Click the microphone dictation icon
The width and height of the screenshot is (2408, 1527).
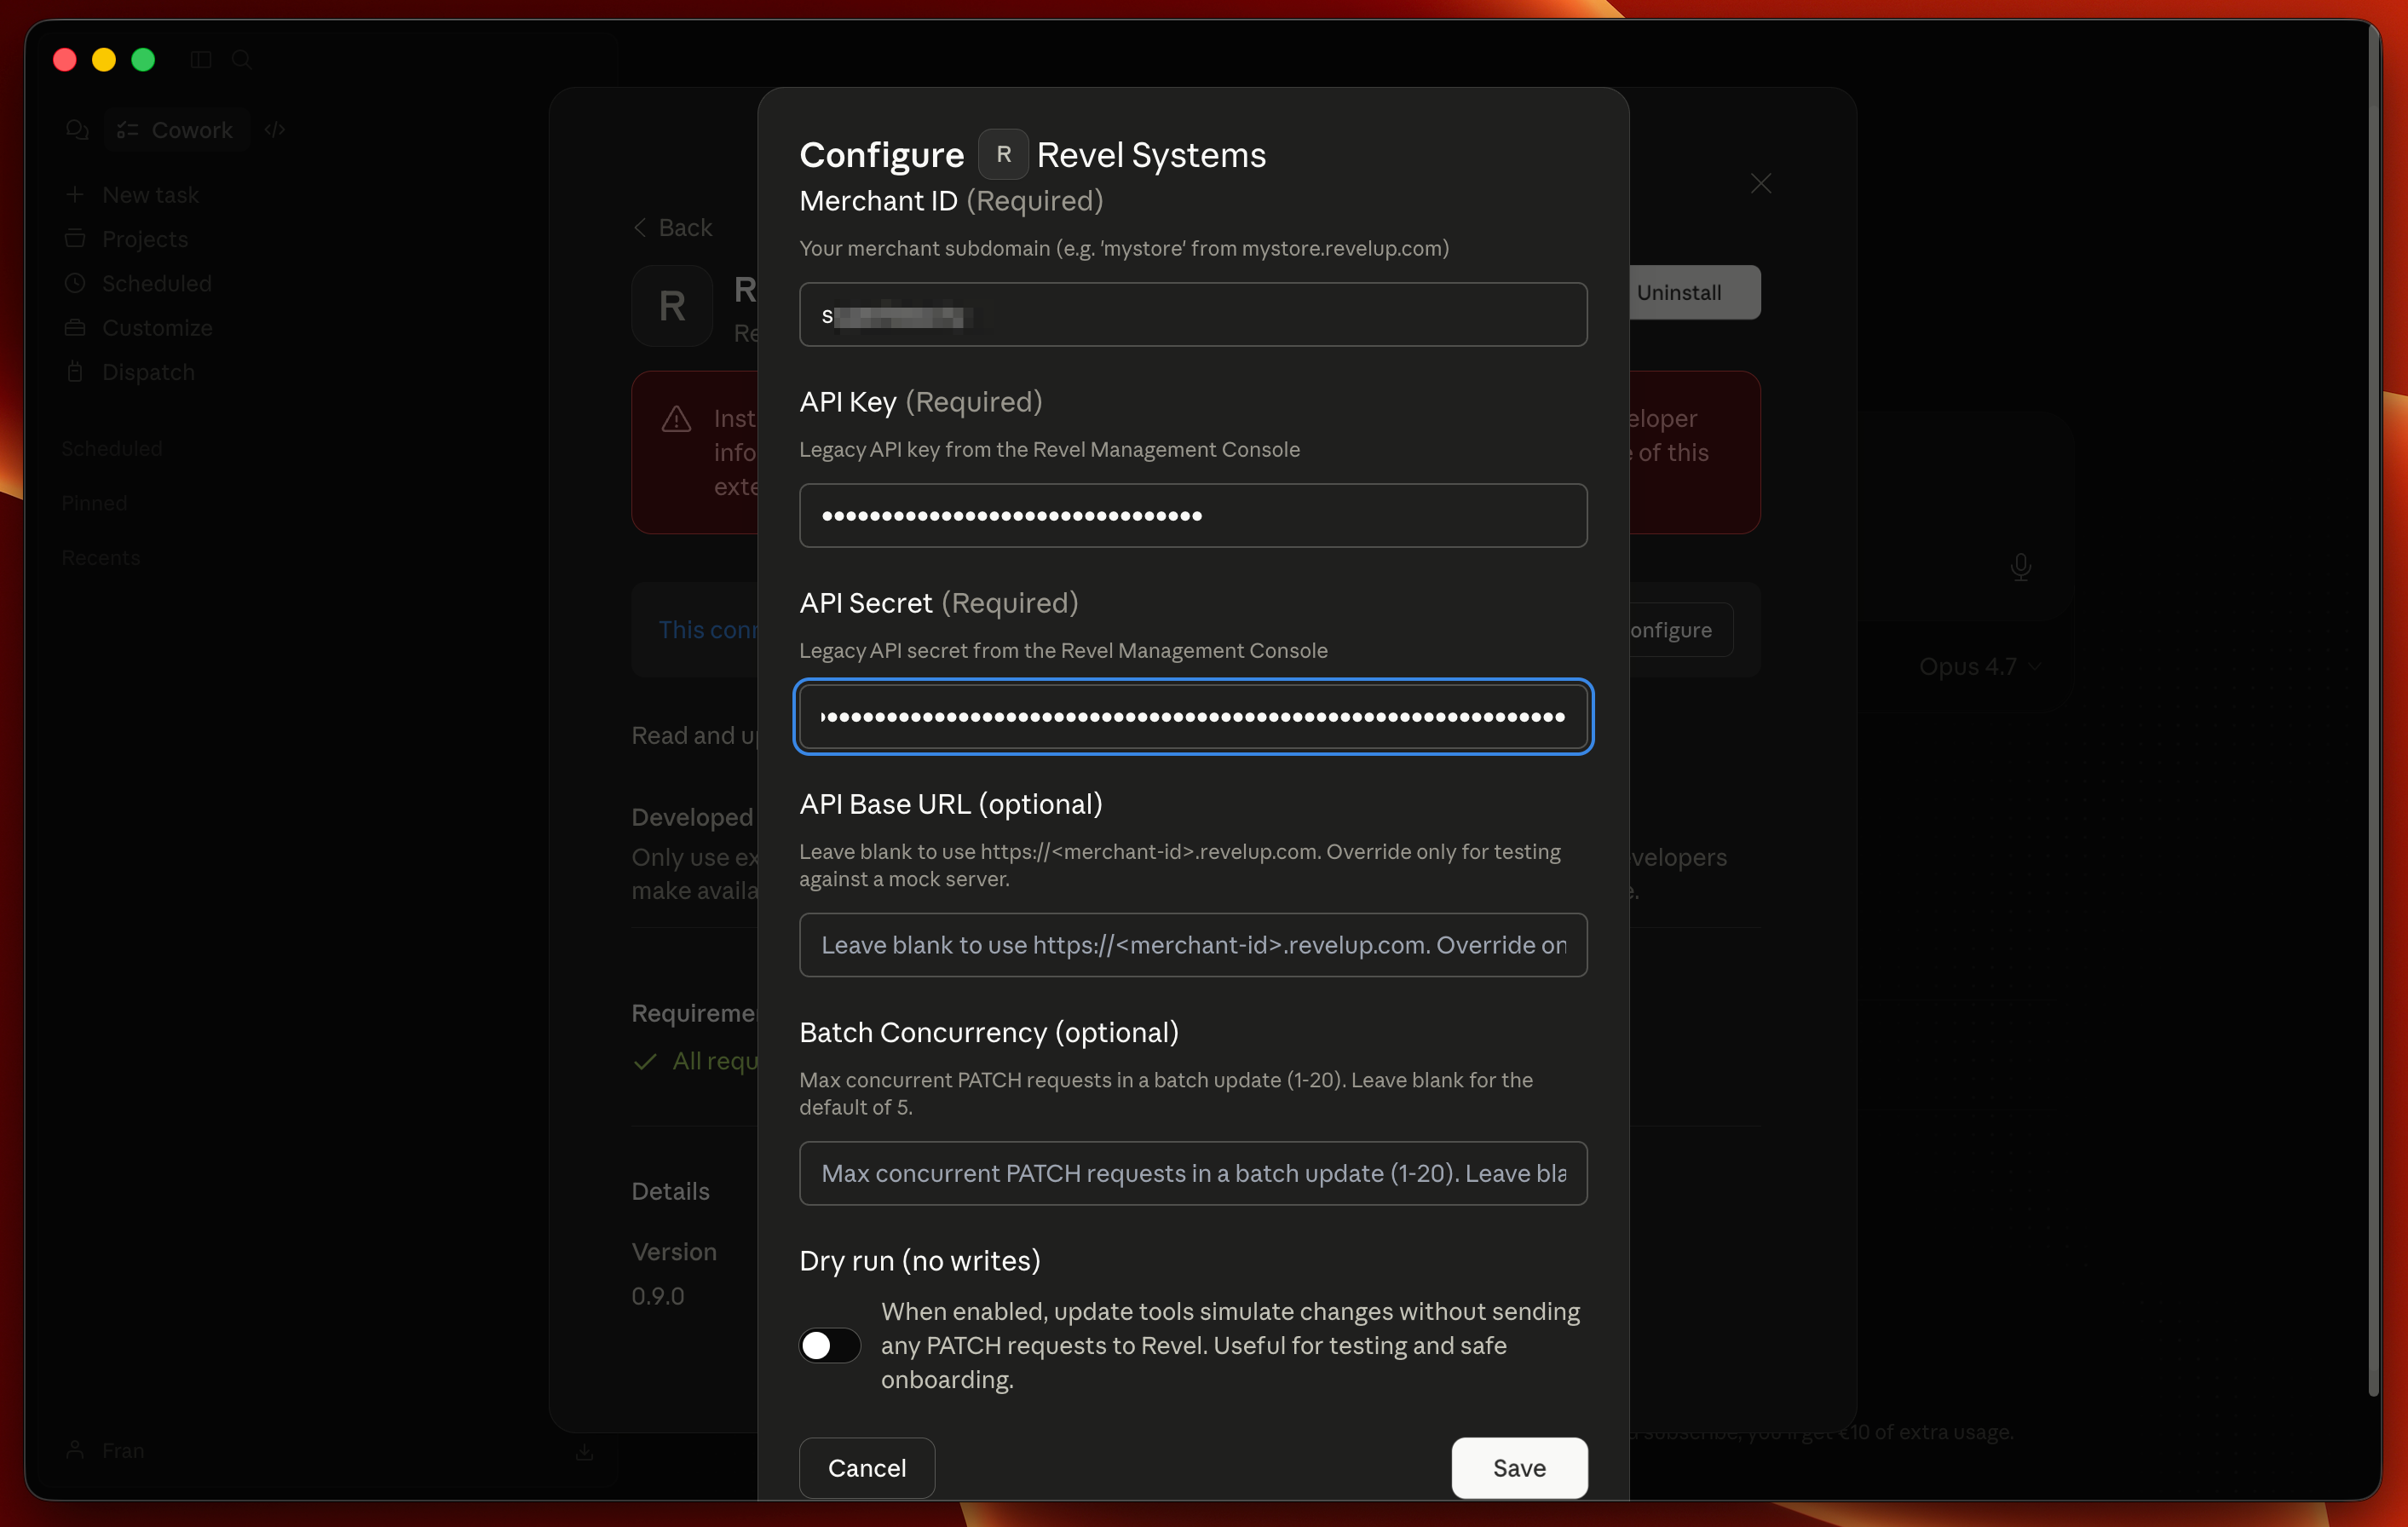pyautogui.click(x=2020, y=567)
